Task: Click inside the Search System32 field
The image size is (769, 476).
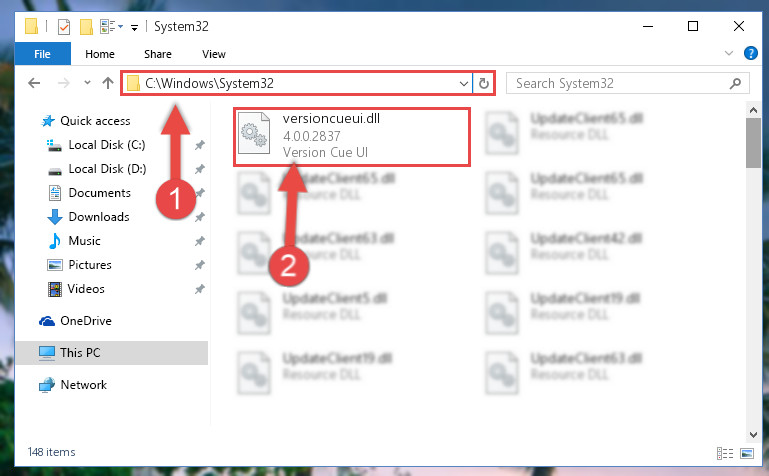Action: (618, 83)
